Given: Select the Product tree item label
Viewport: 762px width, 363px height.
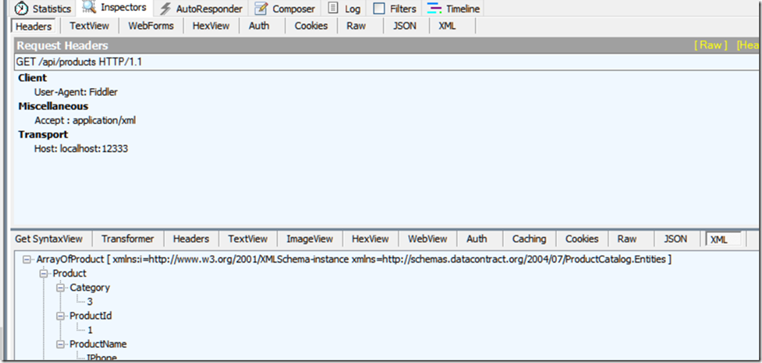Looking at the screenshot, I should pyautogui.click(x=69, y=274).
